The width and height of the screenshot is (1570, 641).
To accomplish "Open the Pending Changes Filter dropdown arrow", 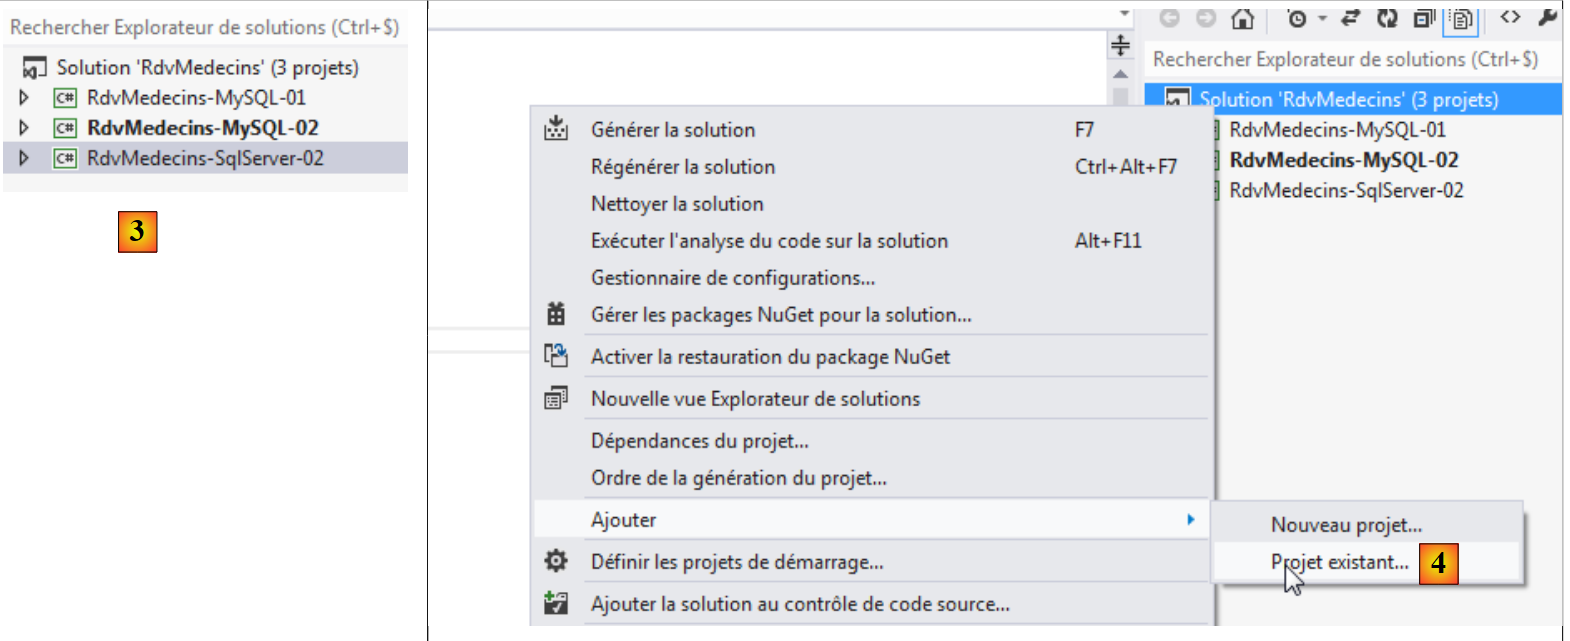I will point(1322,18).
